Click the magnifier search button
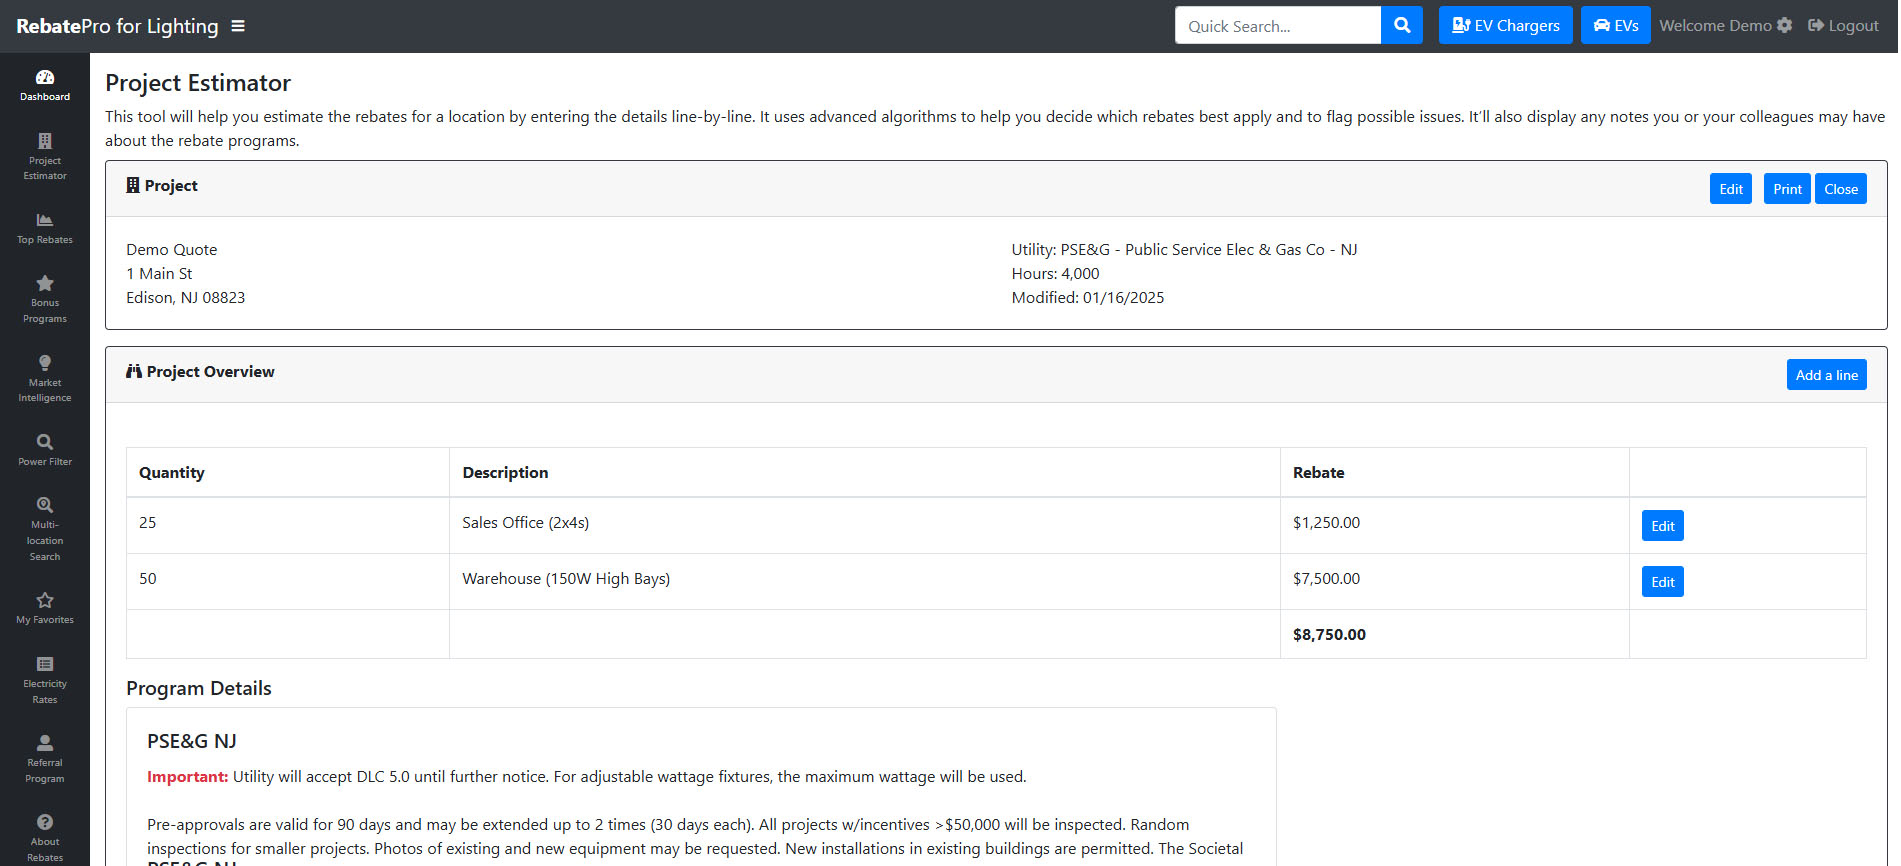 pyautogui.click(x=1402, y=25)
